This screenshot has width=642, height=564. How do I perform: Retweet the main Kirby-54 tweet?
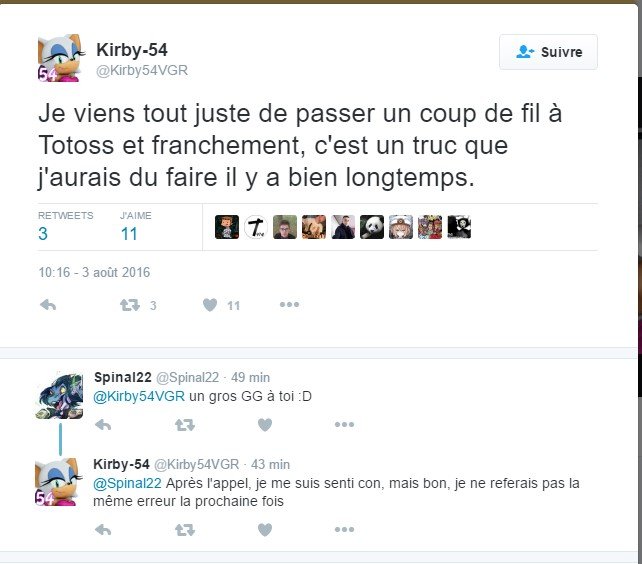[130, 305]
